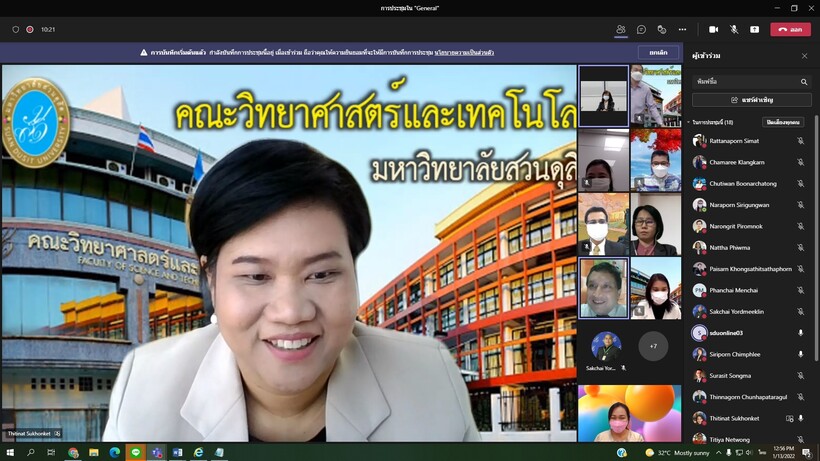Open Google Chrome from taskbar
Screen dimensions: 820x461
[x=73, y=453]
